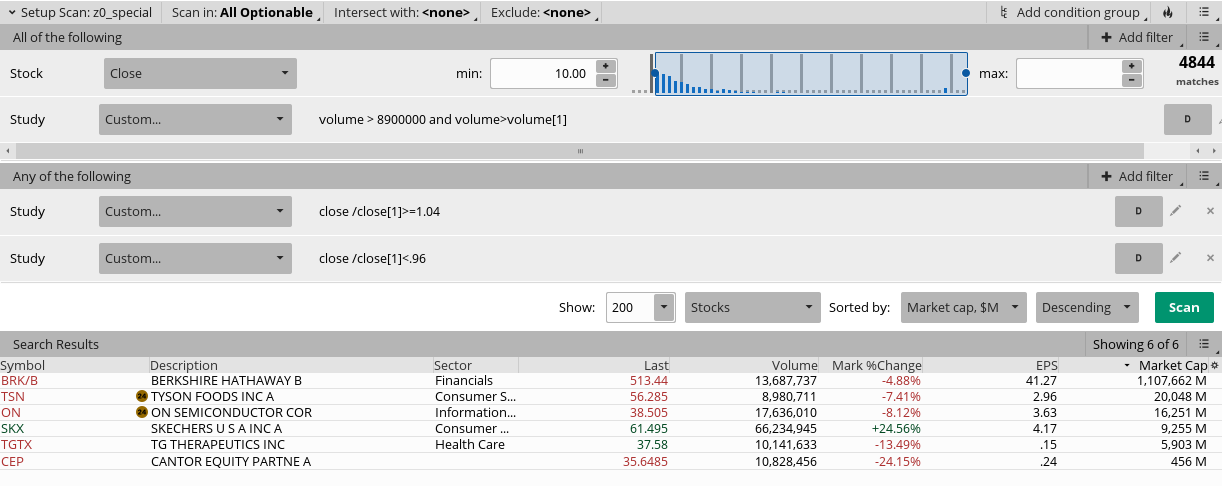
Task: Change D aggregation for the volume study
Action: pyautogui.click(x=1188, y=119)
